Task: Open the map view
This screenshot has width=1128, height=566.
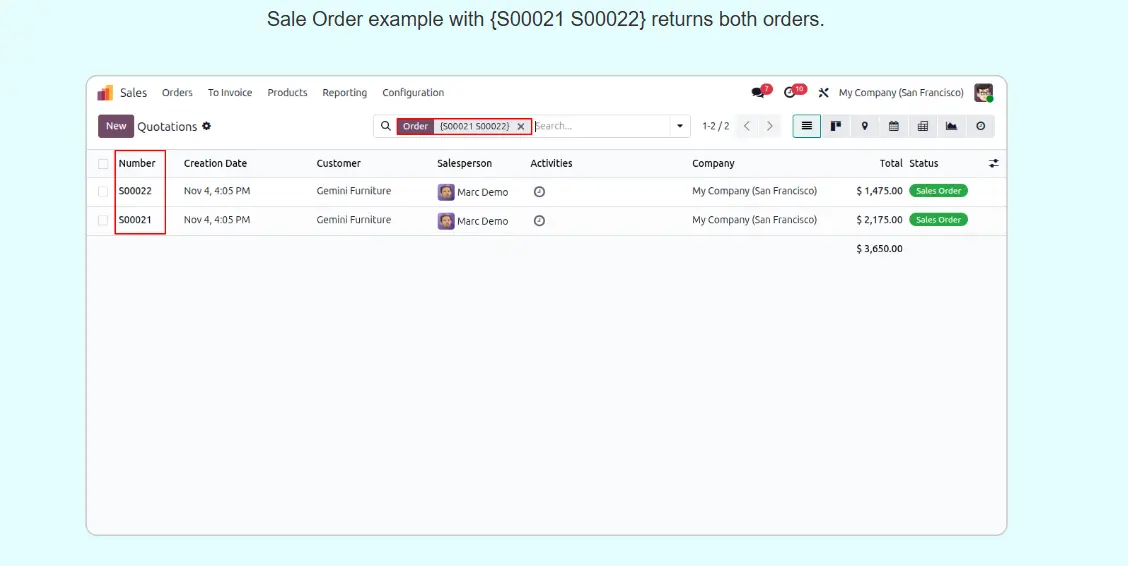Action: 865,126
